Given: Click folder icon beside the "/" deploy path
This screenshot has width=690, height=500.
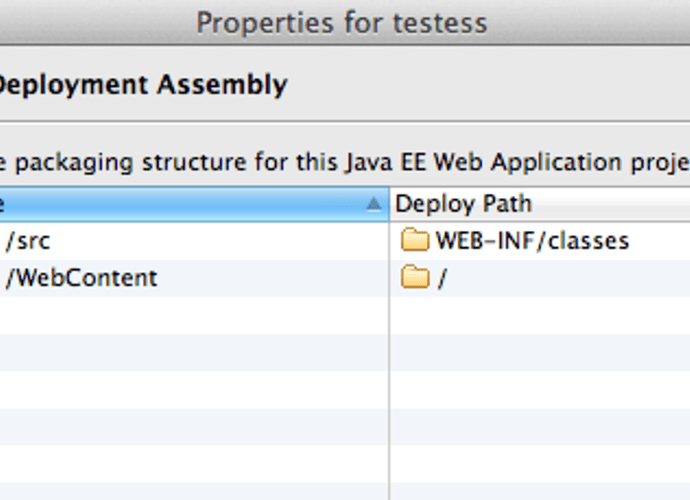Looking at the screenshot, I should (415, 277).
